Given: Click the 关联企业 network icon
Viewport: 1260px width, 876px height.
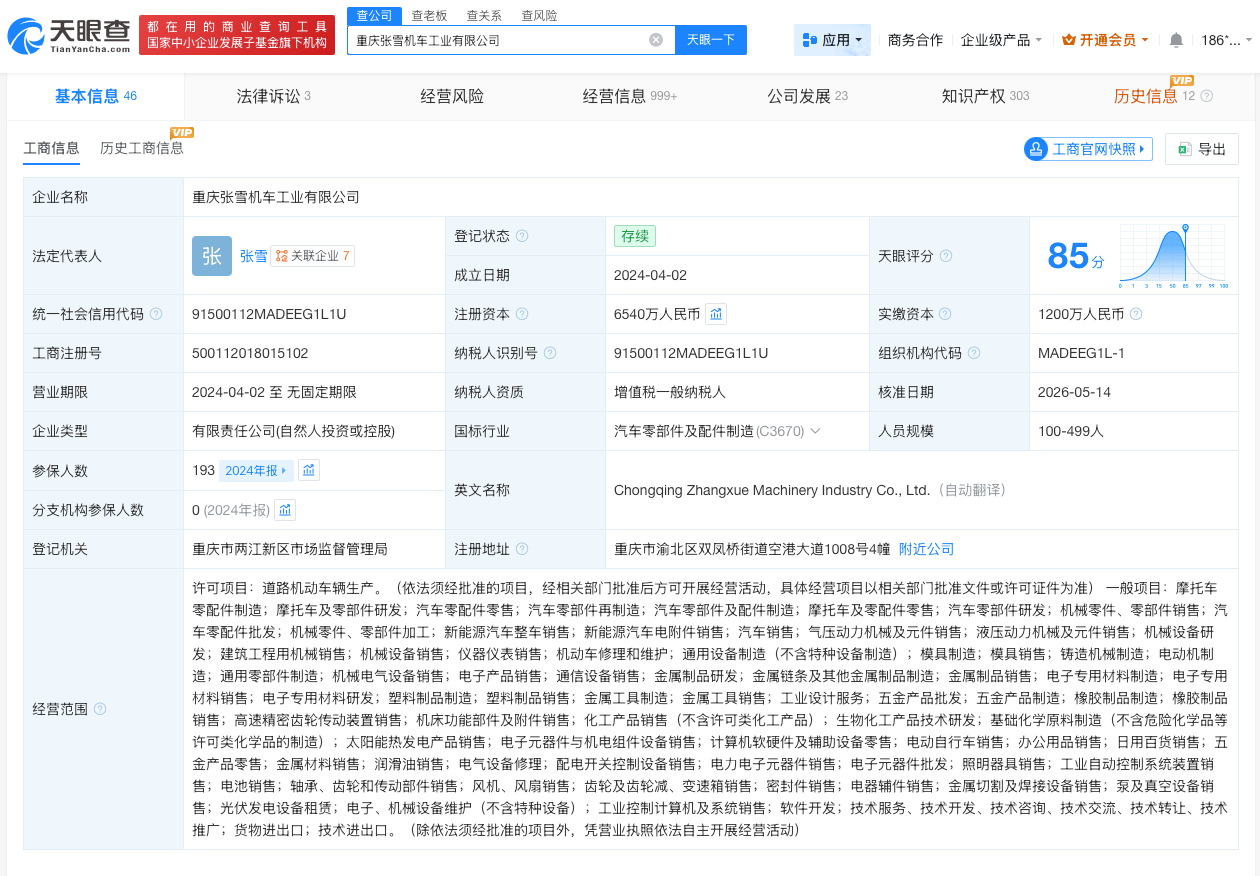Looking at the screenshot, I should point(281,256).
